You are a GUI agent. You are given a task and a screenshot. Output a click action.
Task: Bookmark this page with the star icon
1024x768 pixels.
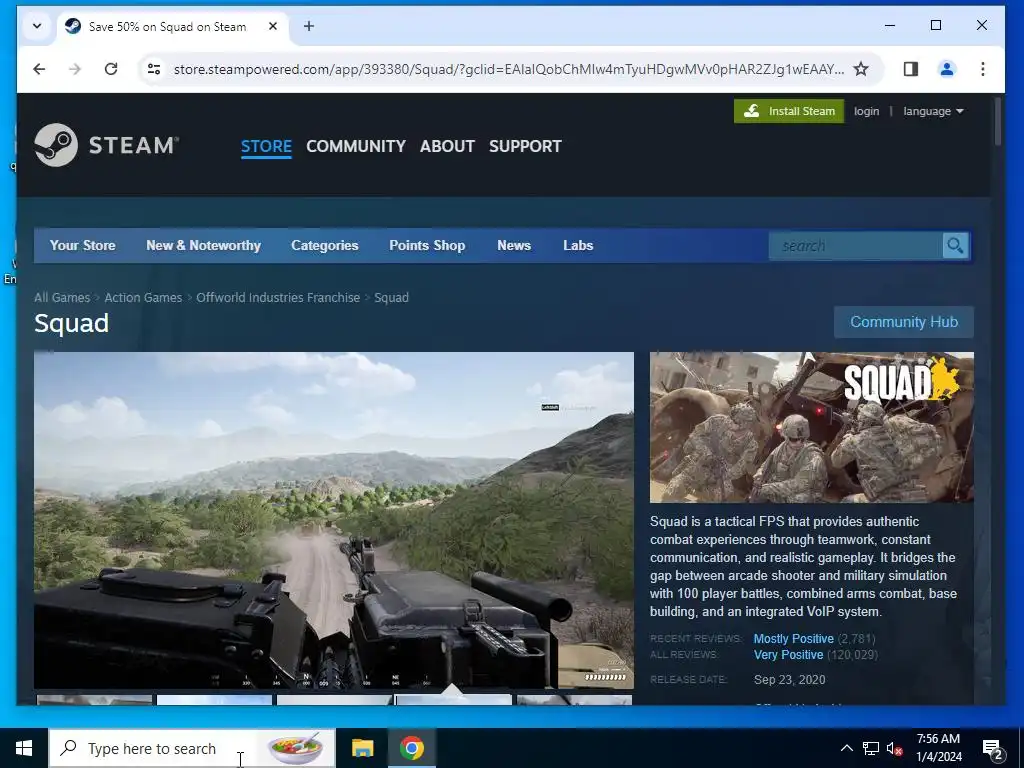[x=861, y=69]
